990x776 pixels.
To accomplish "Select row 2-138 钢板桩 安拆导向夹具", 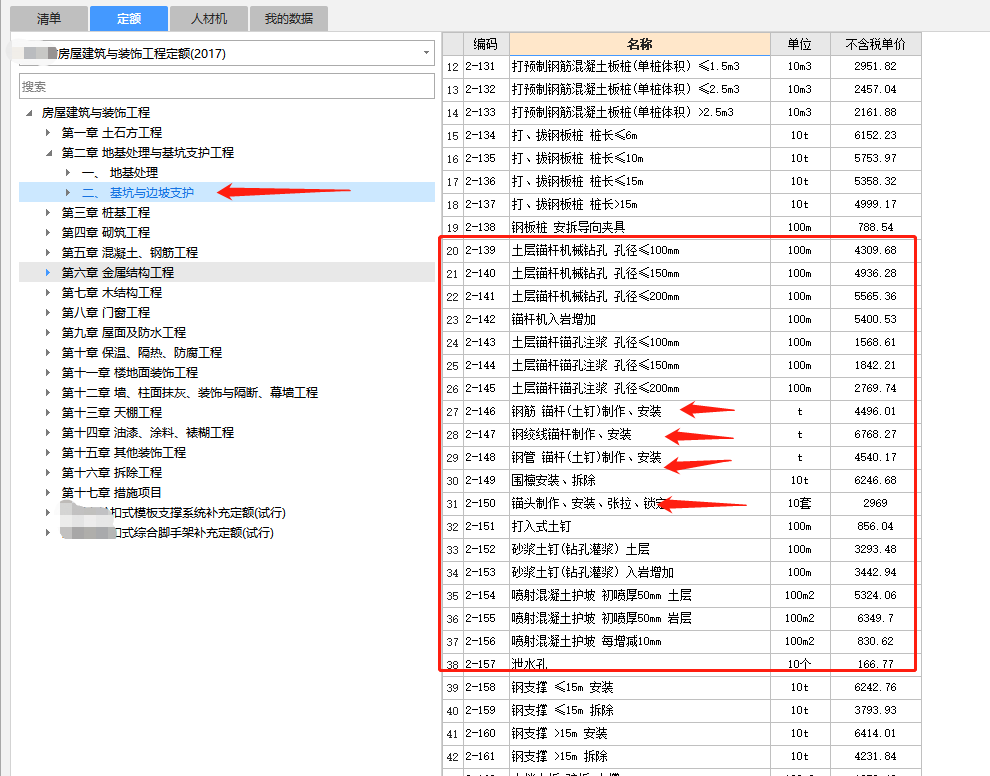I will pos(682,227).
